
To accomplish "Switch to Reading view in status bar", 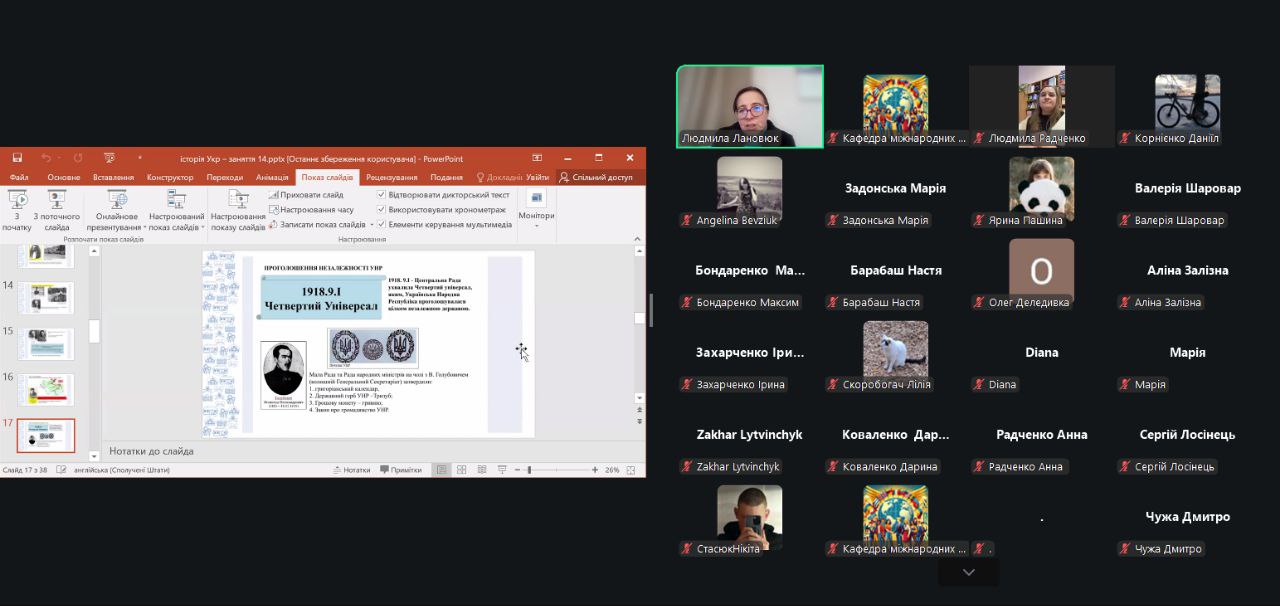I will 481,470.
